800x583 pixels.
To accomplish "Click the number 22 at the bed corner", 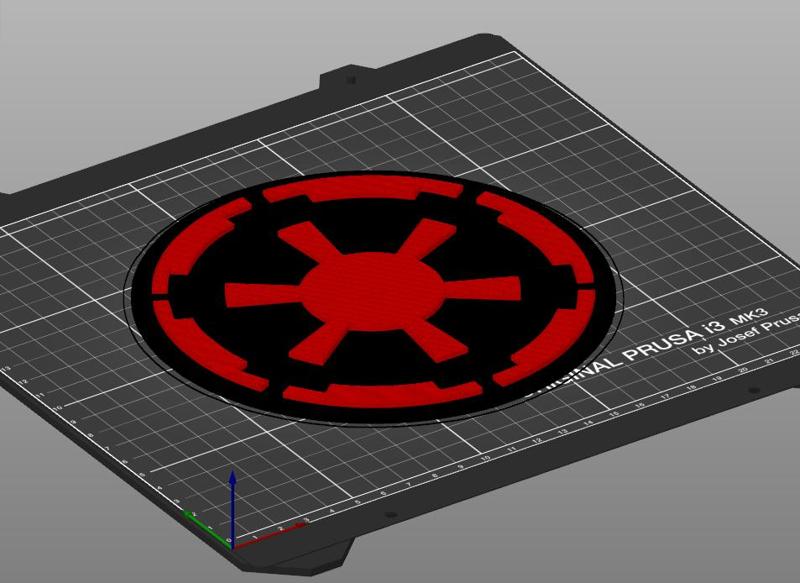I will (x=793, y=353).
